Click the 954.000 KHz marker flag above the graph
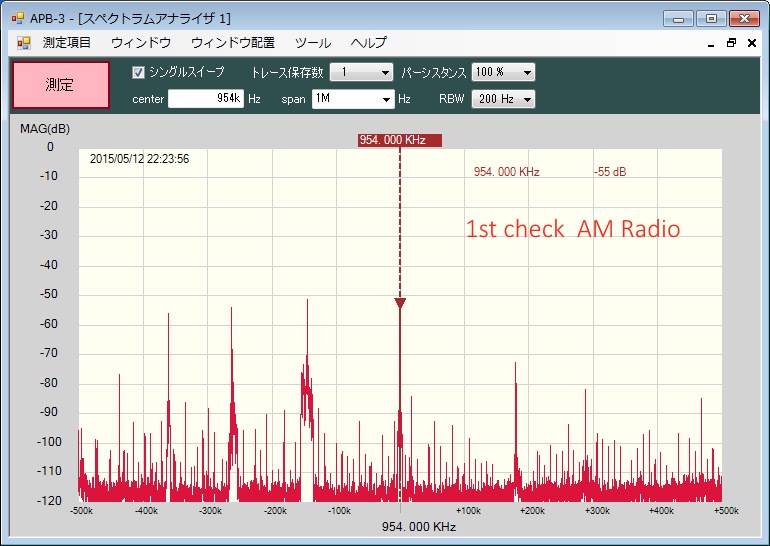770x546 pixels. click(x=400, y=140)
